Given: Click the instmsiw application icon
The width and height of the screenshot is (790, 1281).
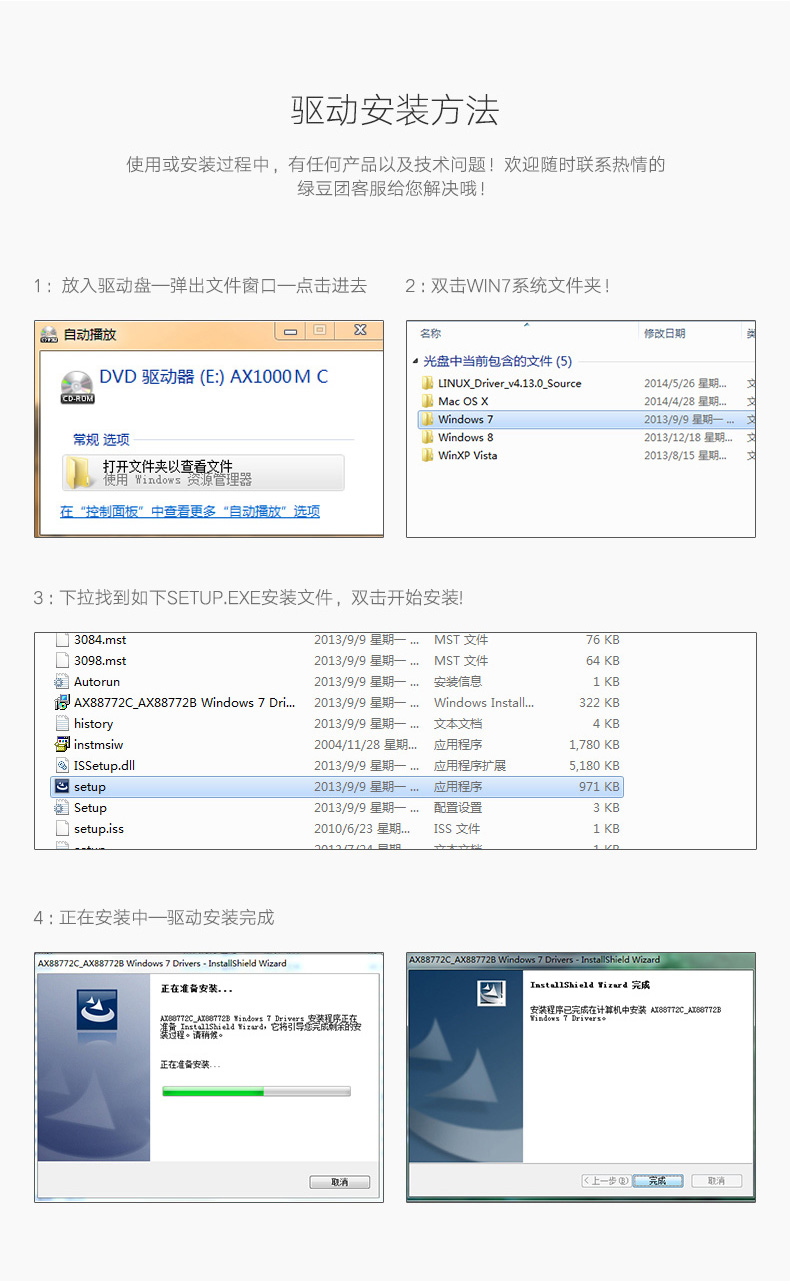Looking at the screenshot, I should click(x=62, y=744).
